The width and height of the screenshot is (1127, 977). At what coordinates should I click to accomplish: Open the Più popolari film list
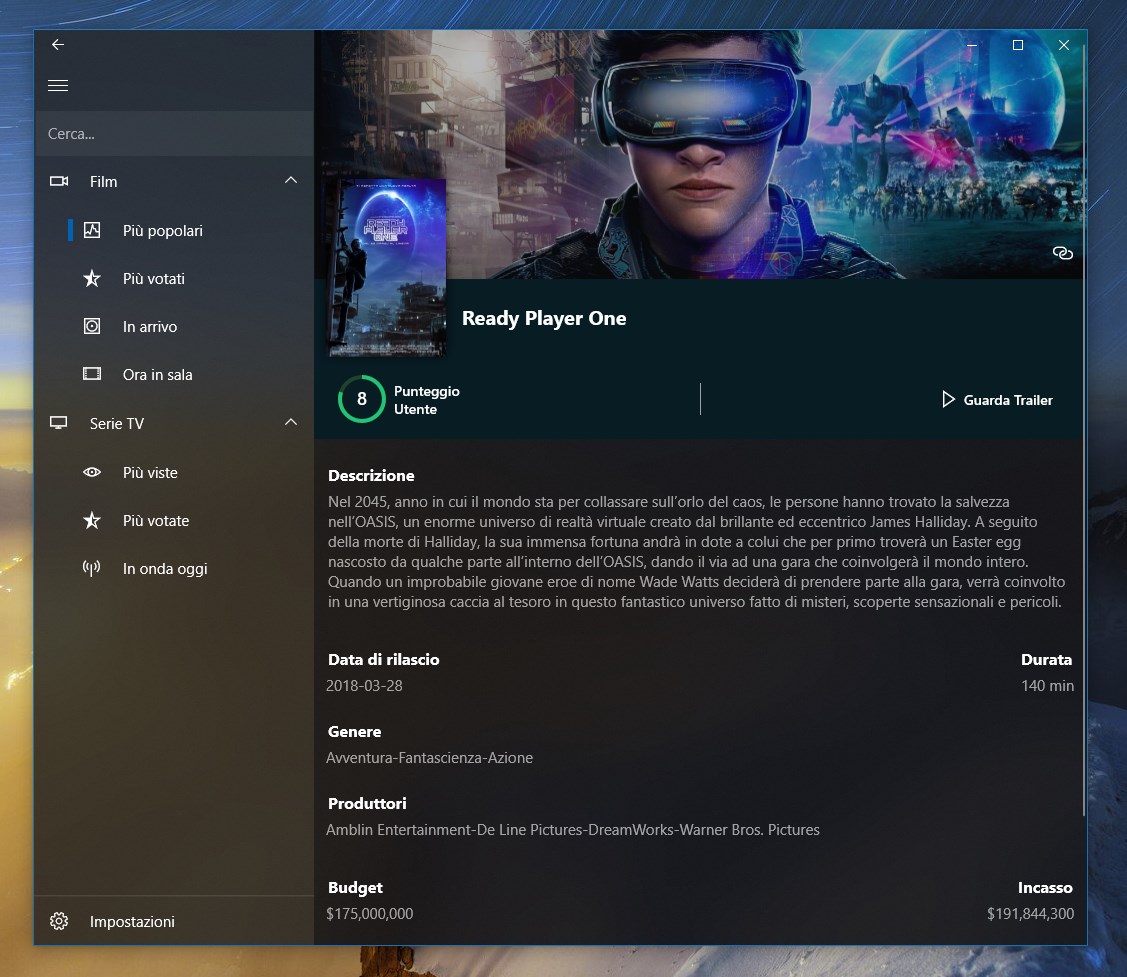click(174, 230)
